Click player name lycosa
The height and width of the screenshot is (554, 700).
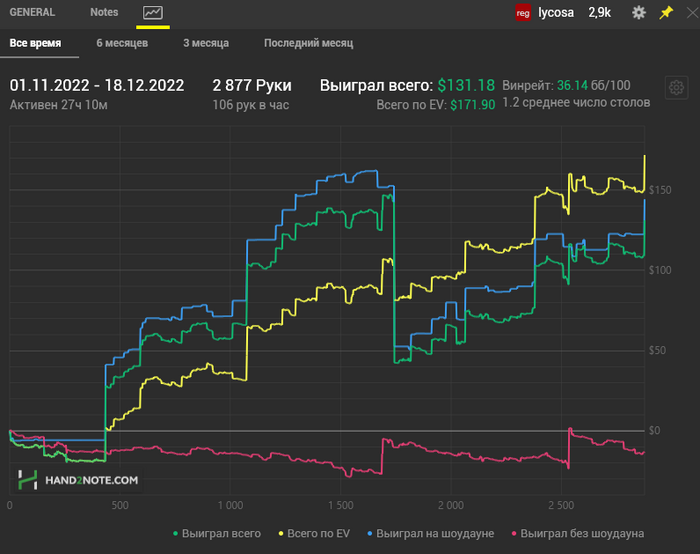556,12
